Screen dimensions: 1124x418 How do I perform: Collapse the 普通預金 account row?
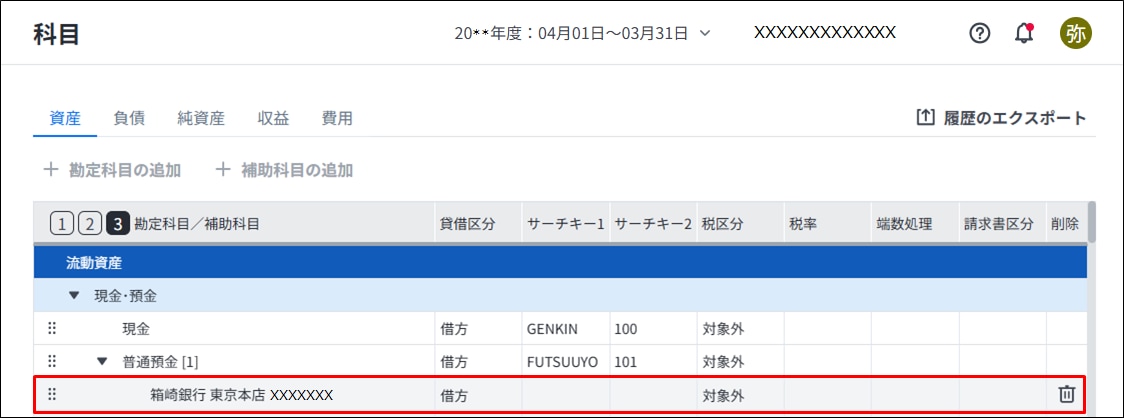click(102, 361)
